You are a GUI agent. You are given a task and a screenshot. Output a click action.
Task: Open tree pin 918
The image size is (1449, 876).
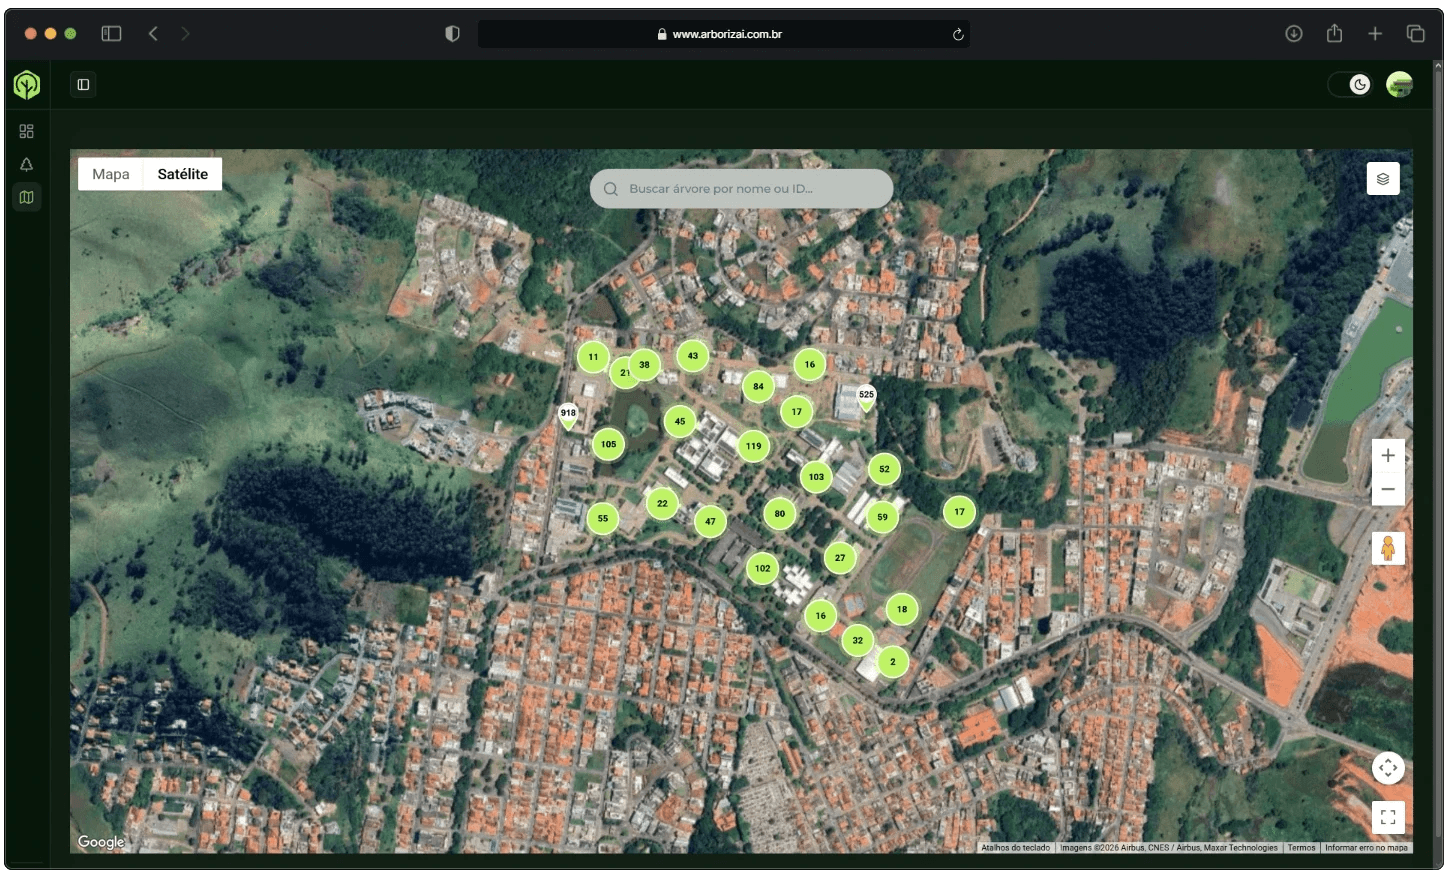(568, 417)
